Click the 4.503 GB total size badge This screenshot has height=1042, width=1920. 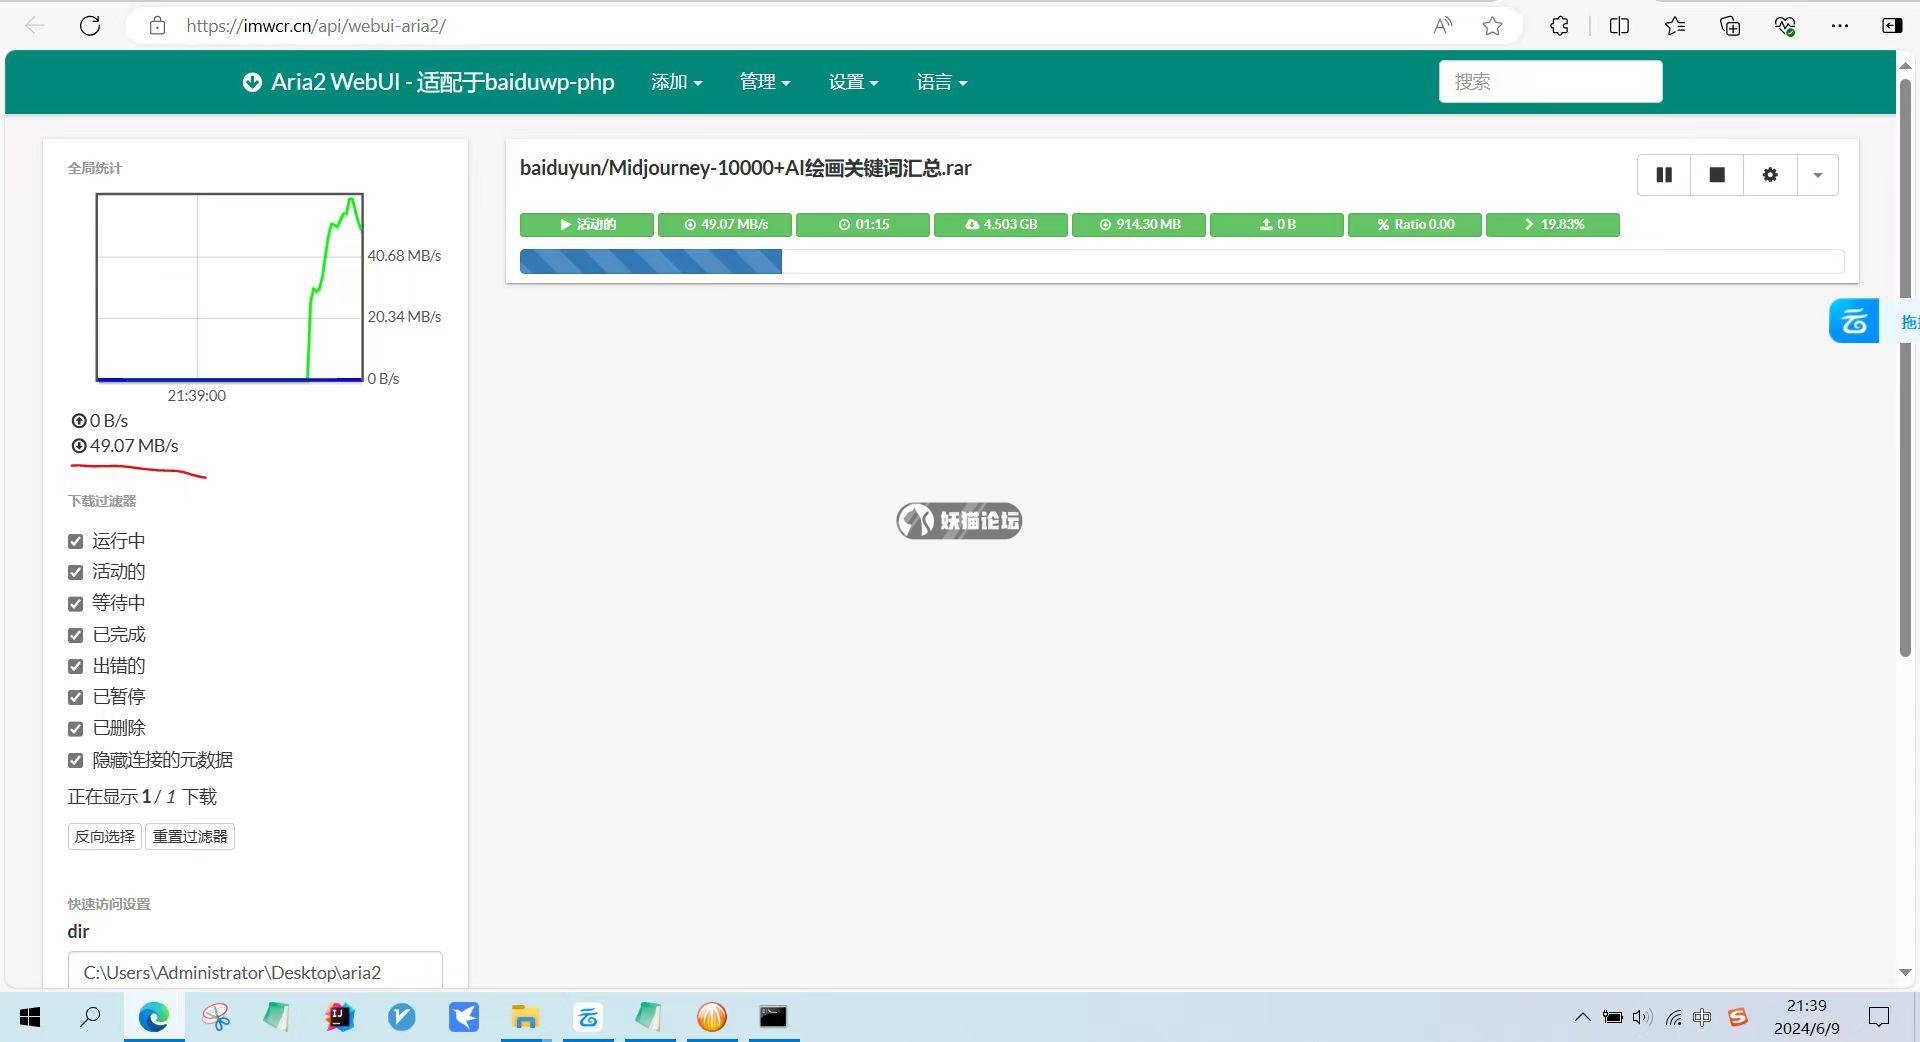tap(1000, 224)
